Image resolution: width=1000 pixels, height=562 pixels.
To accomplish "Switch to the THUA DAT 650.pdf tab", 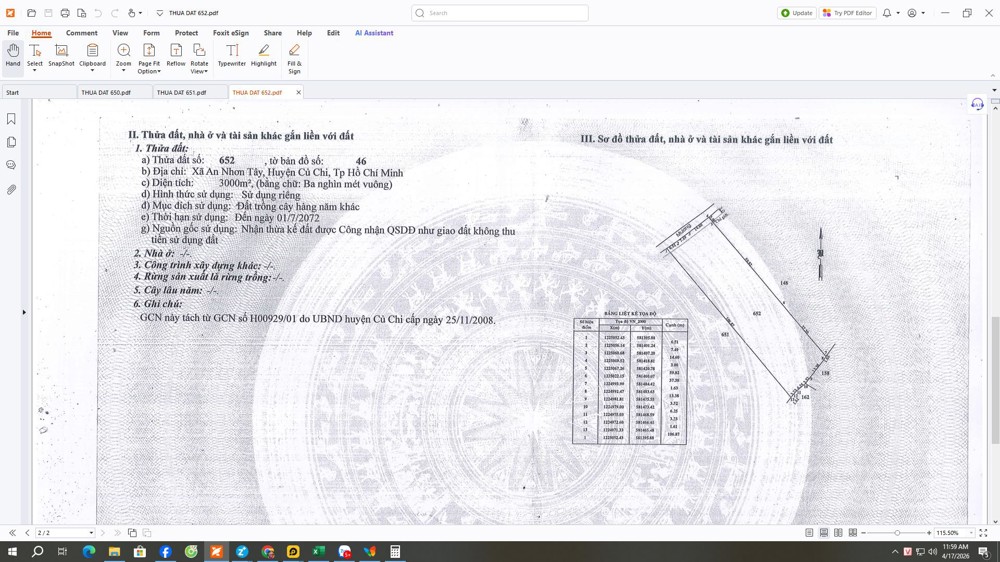I will (x=106, y=92).
